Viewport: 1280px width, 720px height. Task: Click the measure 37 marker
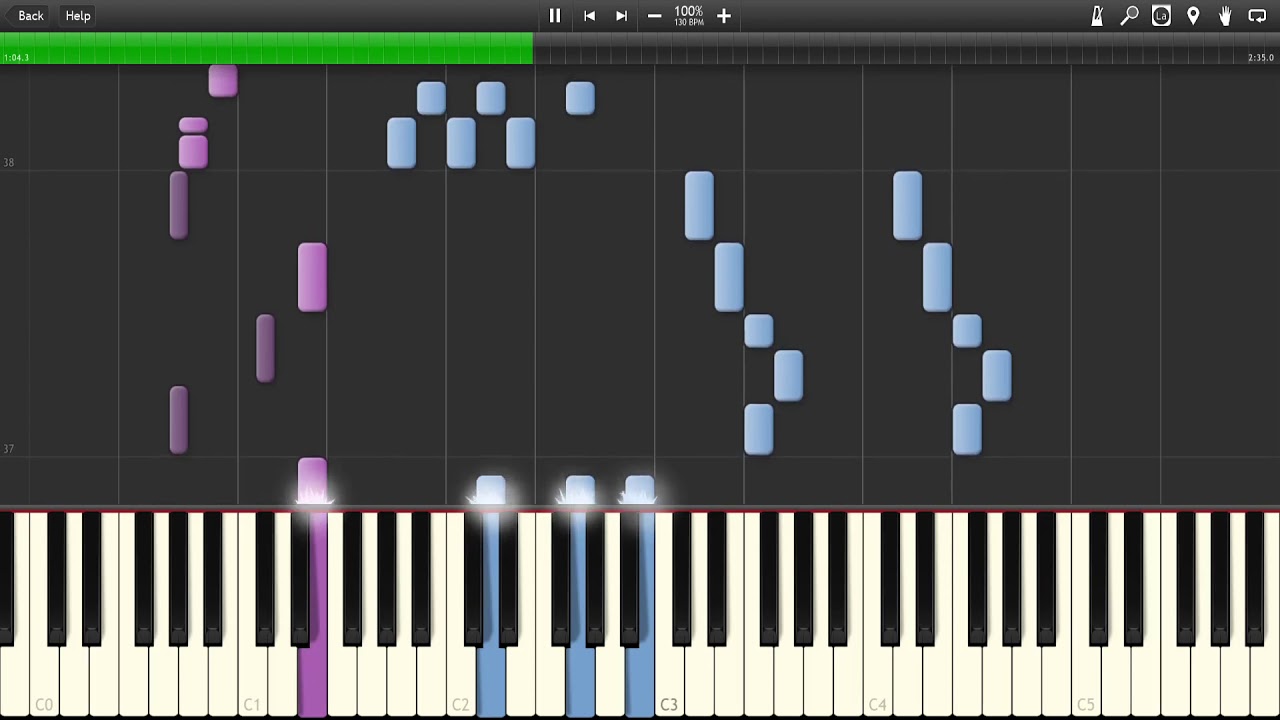pyautogui.click(x=8, y=449)
